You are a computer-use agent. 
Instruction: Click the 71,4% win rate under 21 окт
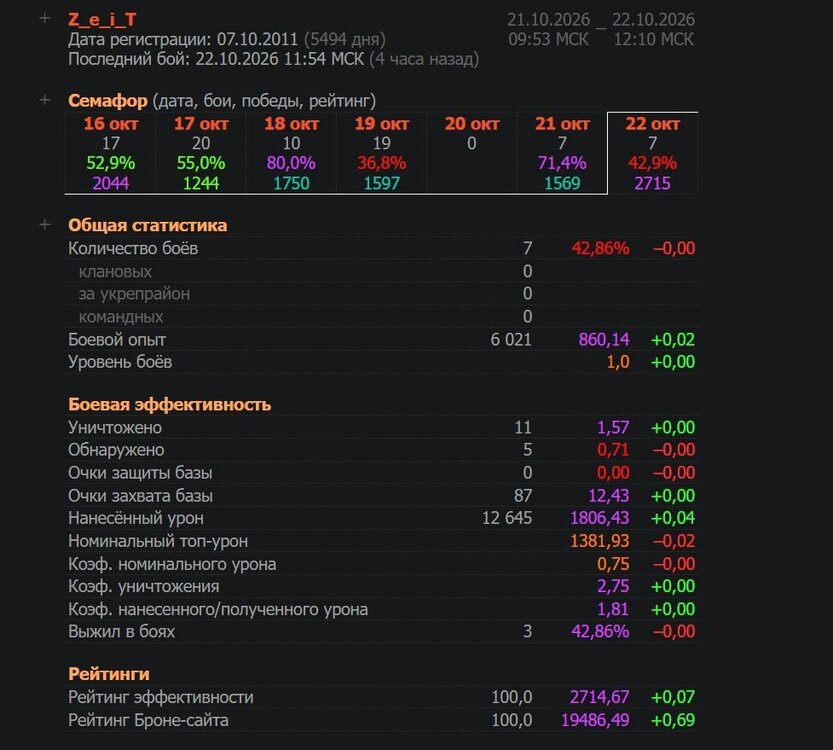click(x=562, y=163)
